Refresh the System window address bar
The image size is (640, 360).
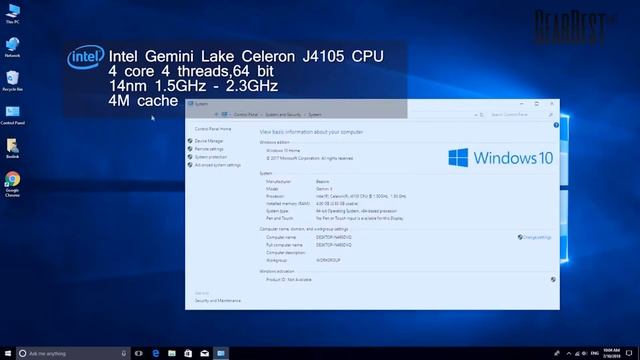pyautogui.click(x=482, y=115)
